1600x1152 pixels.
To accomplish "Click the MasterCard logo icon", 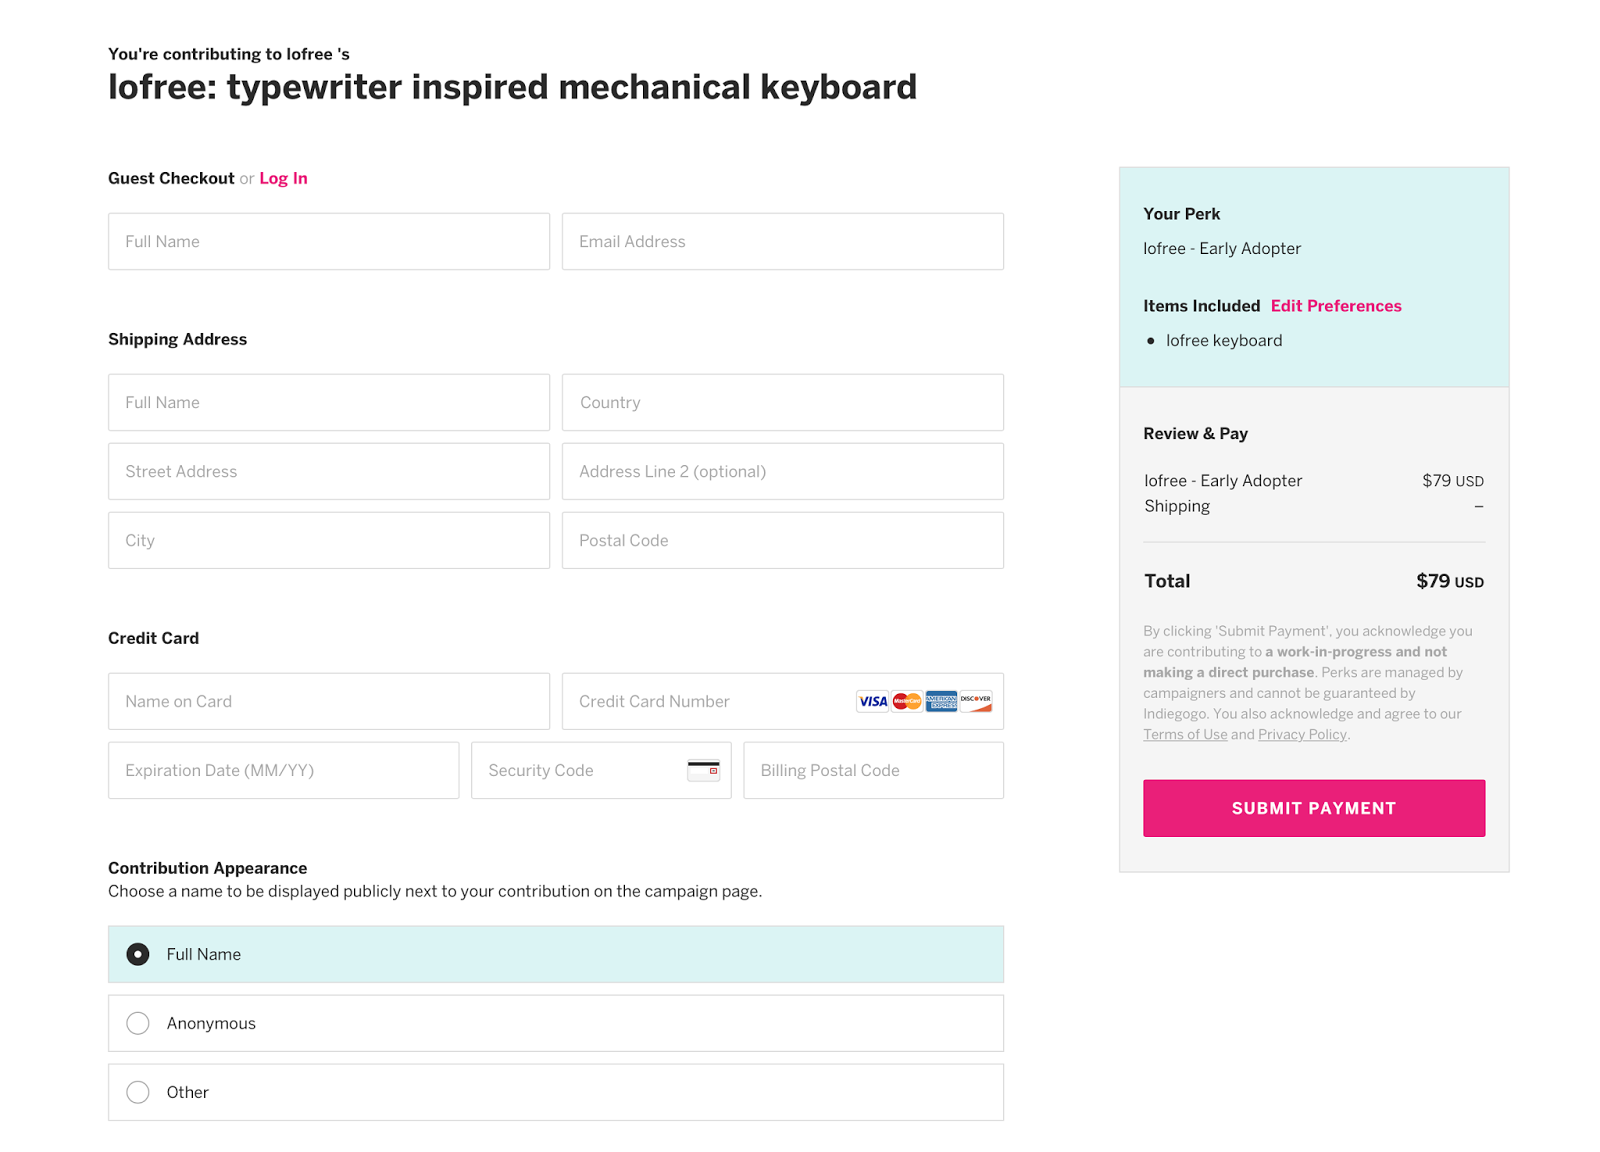I will [907, 701].
